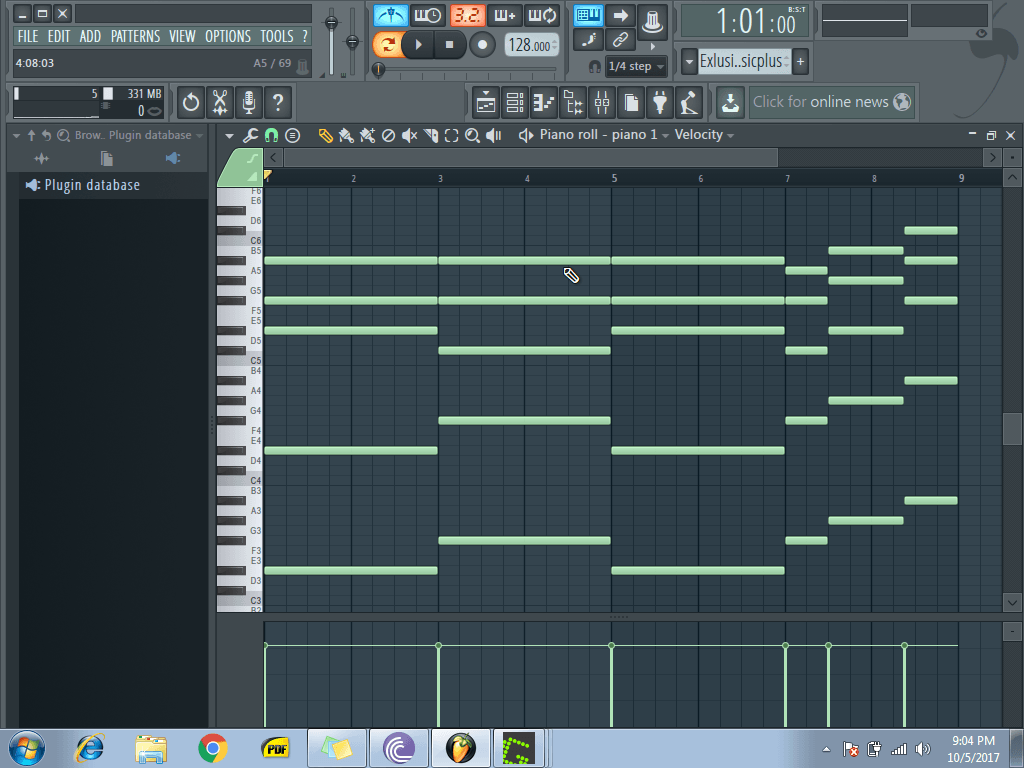Toggle the metronome button
The width and height of the screenshot is (1024, 768).
[391, 15]
